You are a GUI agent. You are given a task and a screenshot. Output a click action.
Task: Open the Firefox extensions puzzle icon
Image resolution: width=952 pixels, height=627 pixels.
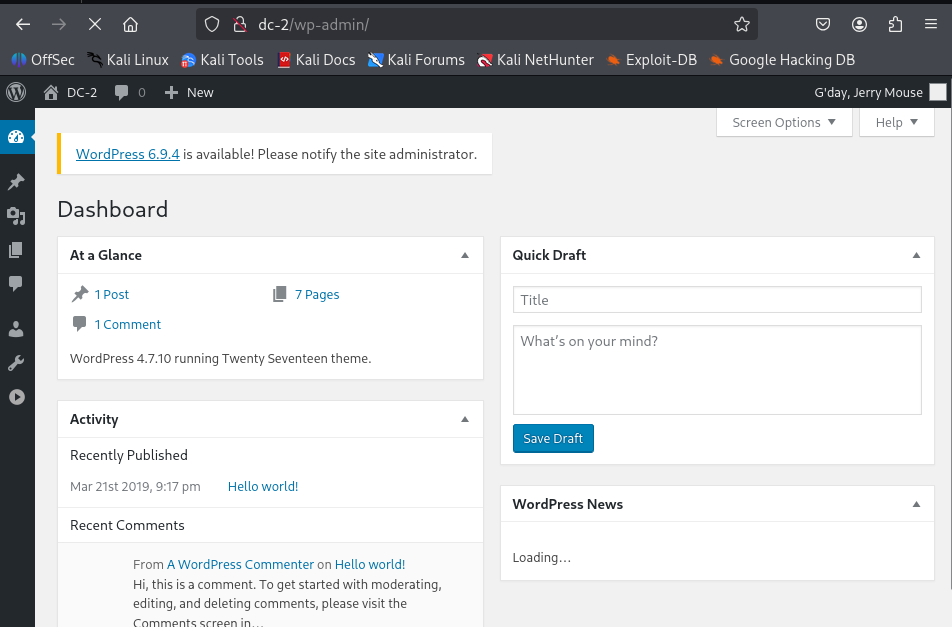click(895, 24)
